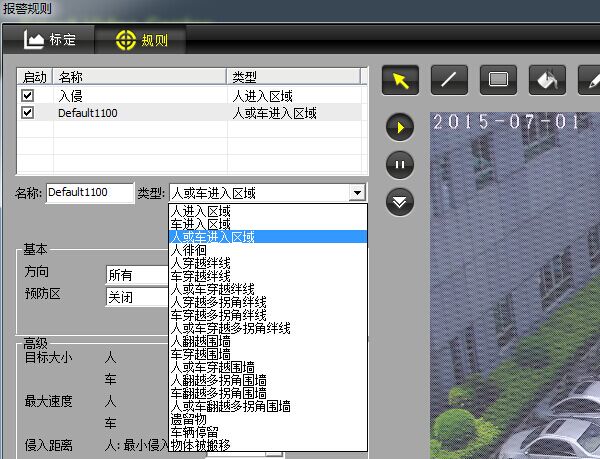Screen dimensions: 600x459
Task: Select the Default1100 row in rule list
Action: (x=189, y=113)
